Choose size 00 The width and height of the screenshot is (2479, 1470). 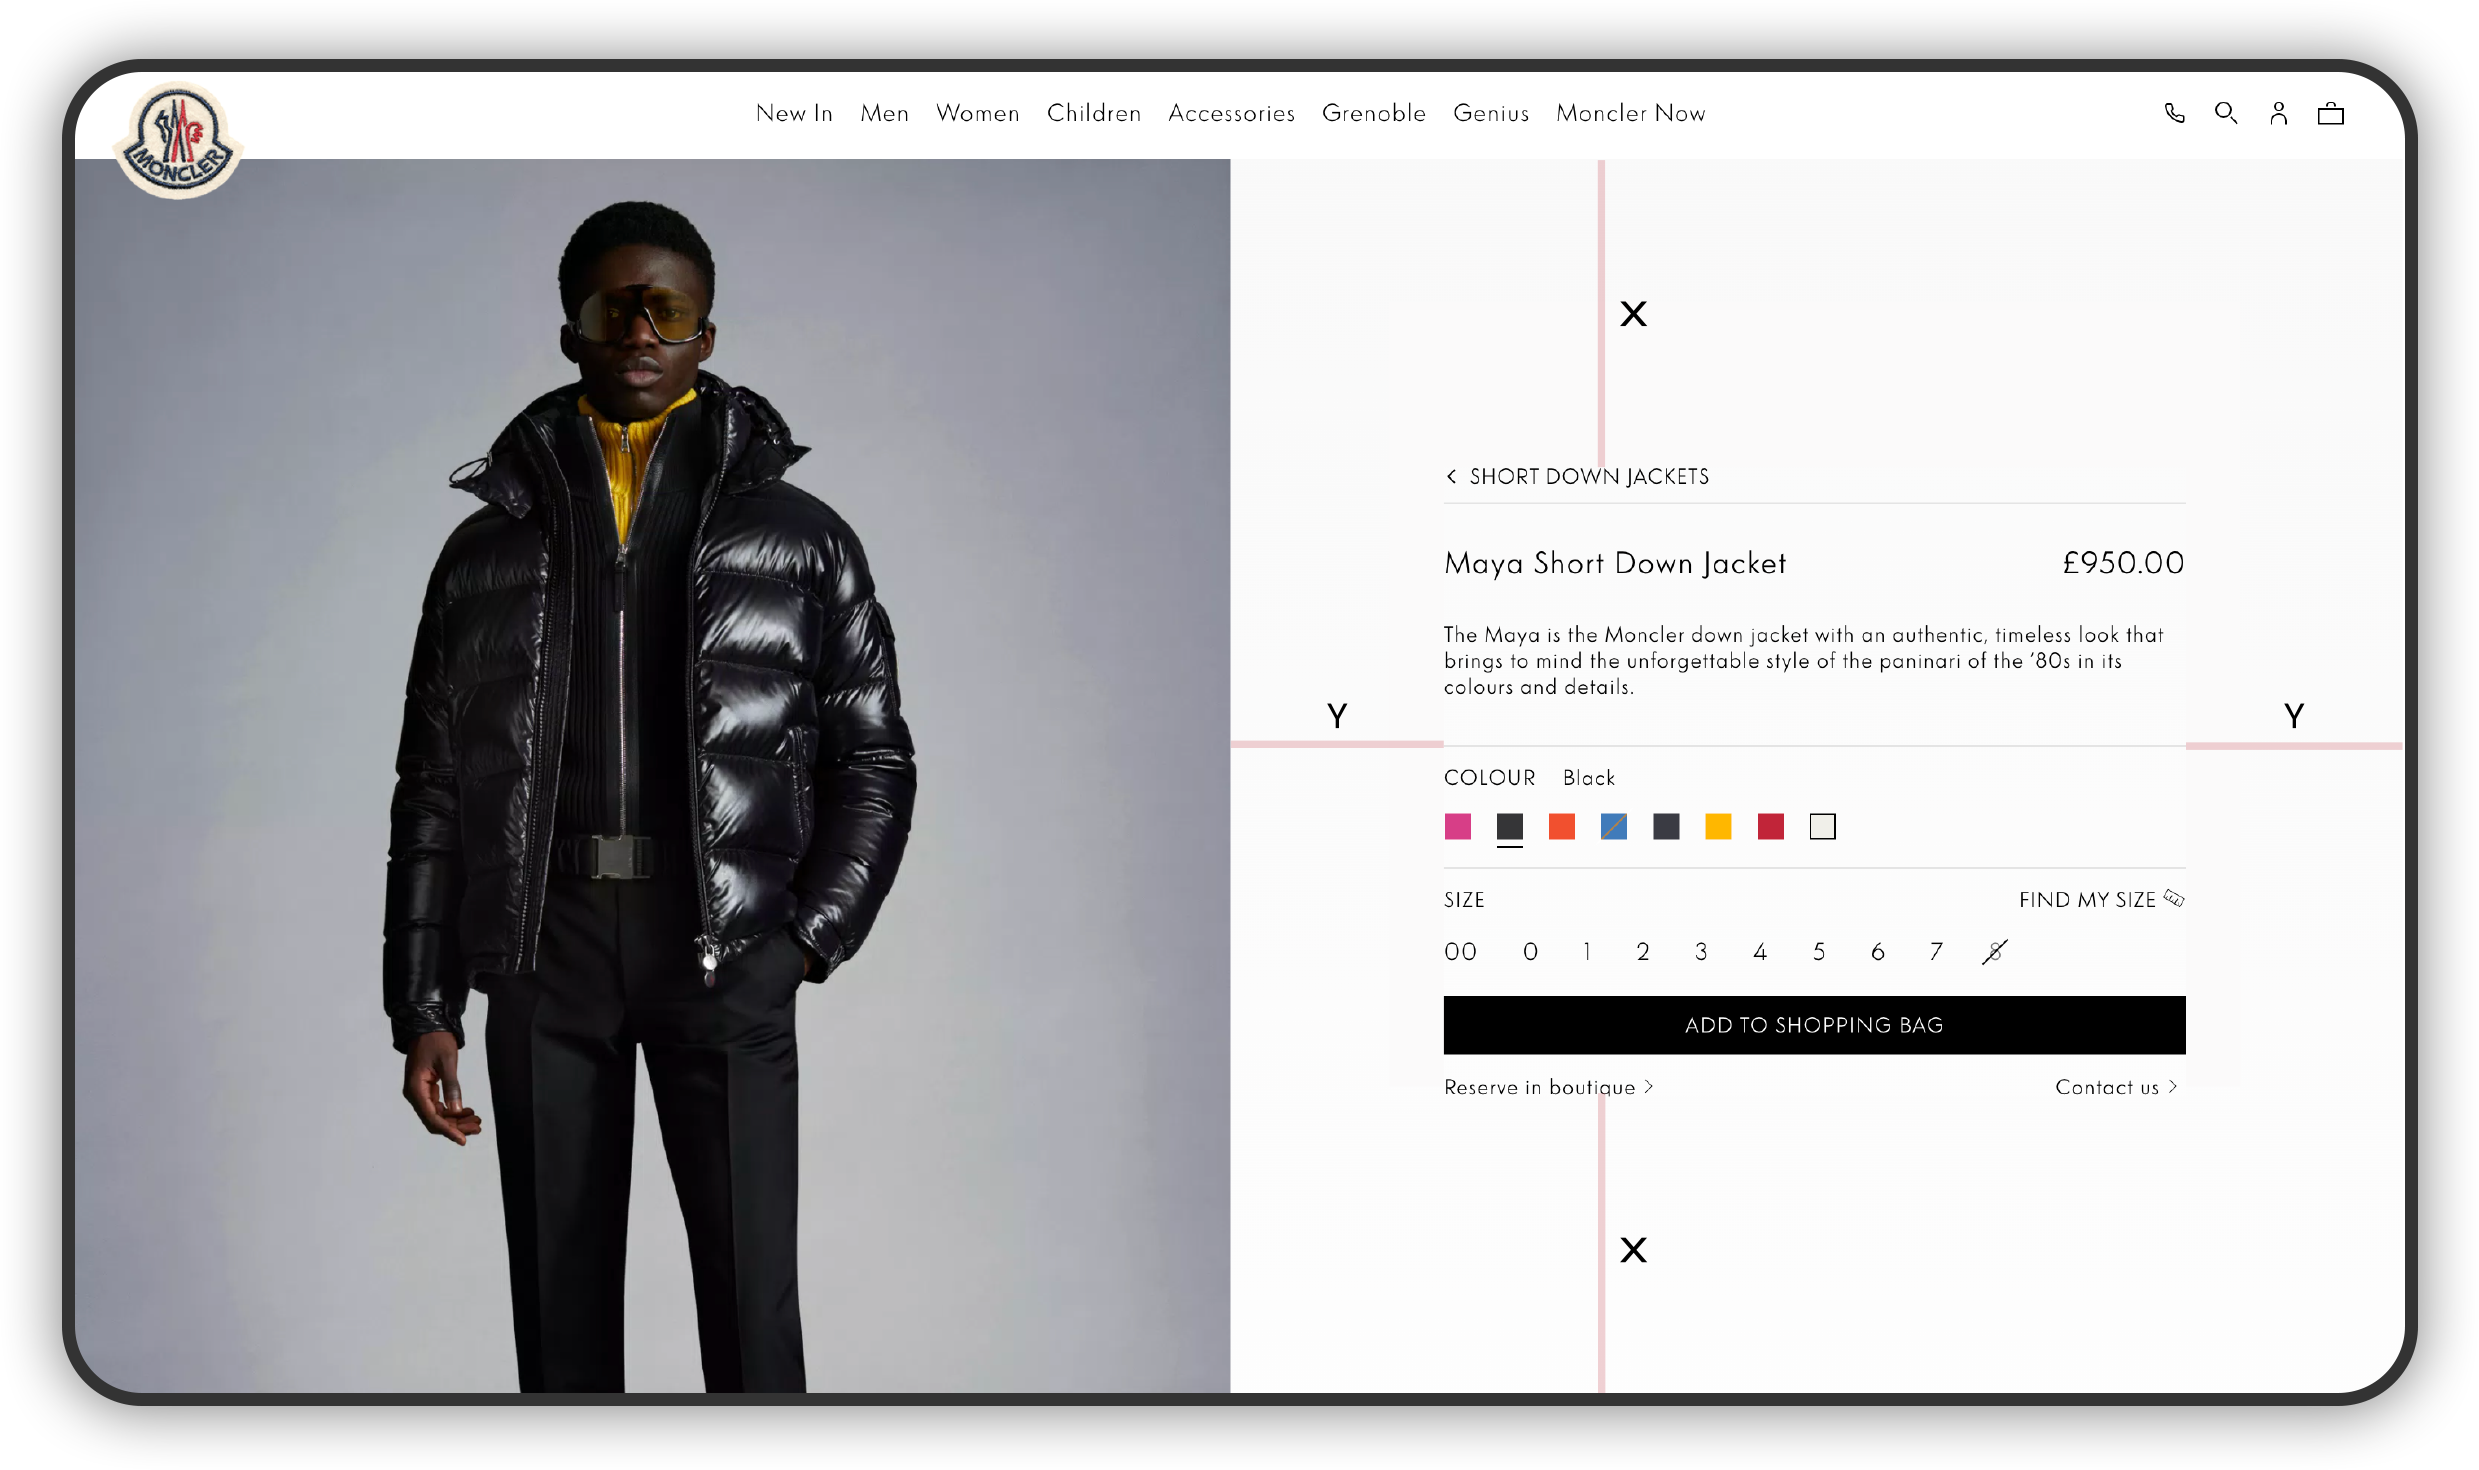tap(1460, 951)
